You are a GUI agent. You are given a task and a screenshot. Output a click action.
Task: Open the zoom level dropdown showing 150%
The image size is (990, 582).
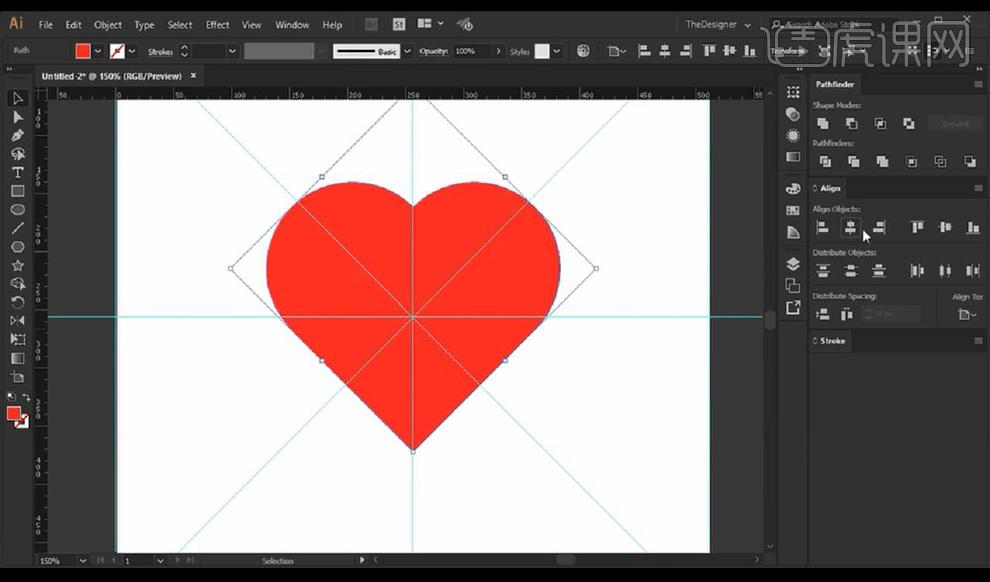(x=84, y=561)
